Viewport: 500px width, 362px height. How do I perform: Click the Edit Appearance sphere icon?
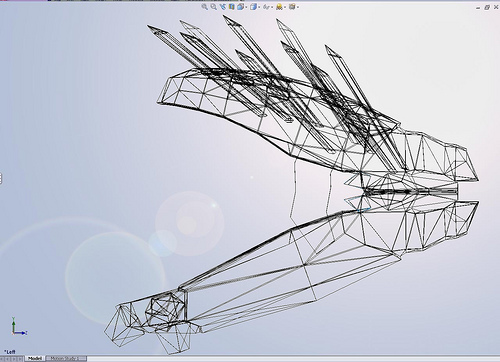click(279, 7)
